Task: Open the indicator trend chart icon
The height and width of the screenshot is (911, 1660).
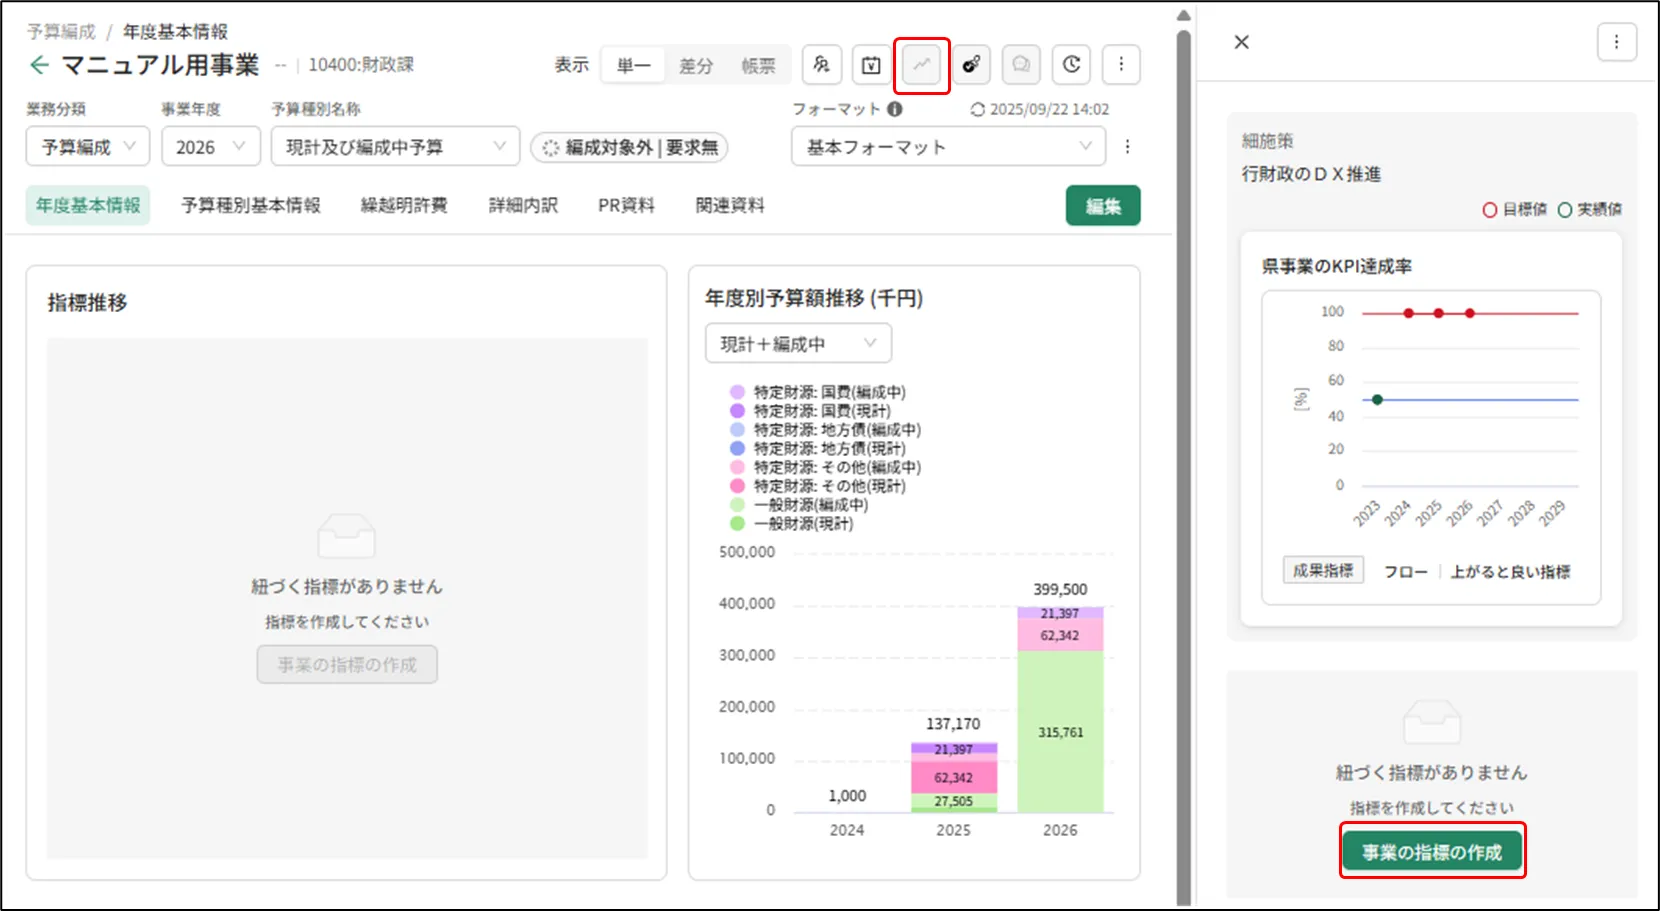Action: [x=921, y=65]
